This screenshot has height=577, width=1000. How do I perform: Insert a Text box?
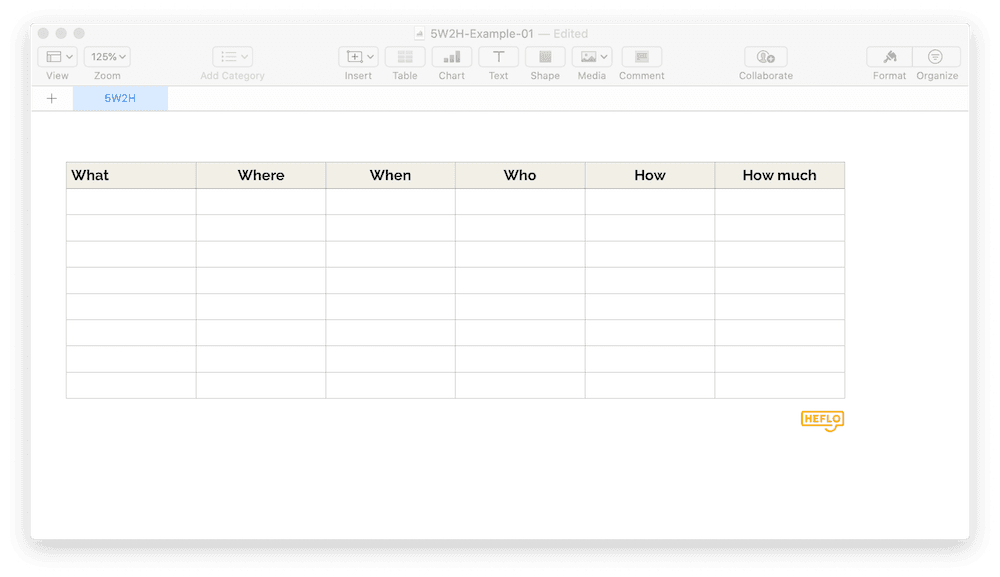(x=498, y=57)
